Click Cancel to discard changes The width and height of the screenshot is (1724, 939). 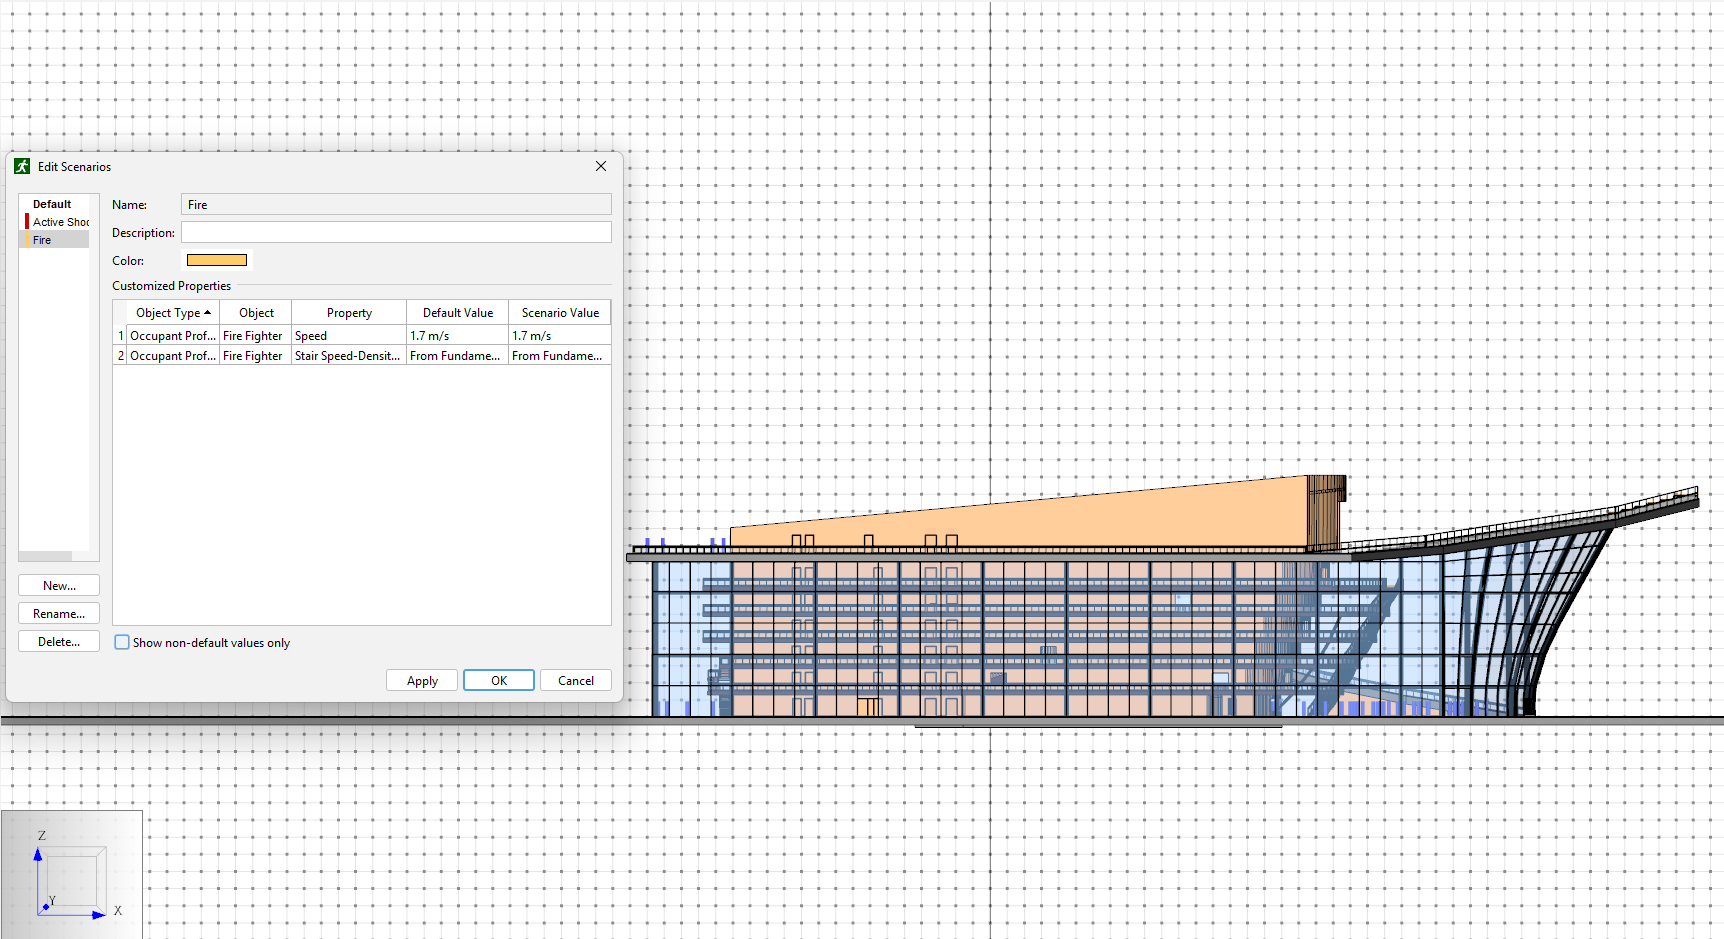tap(576, 681)
